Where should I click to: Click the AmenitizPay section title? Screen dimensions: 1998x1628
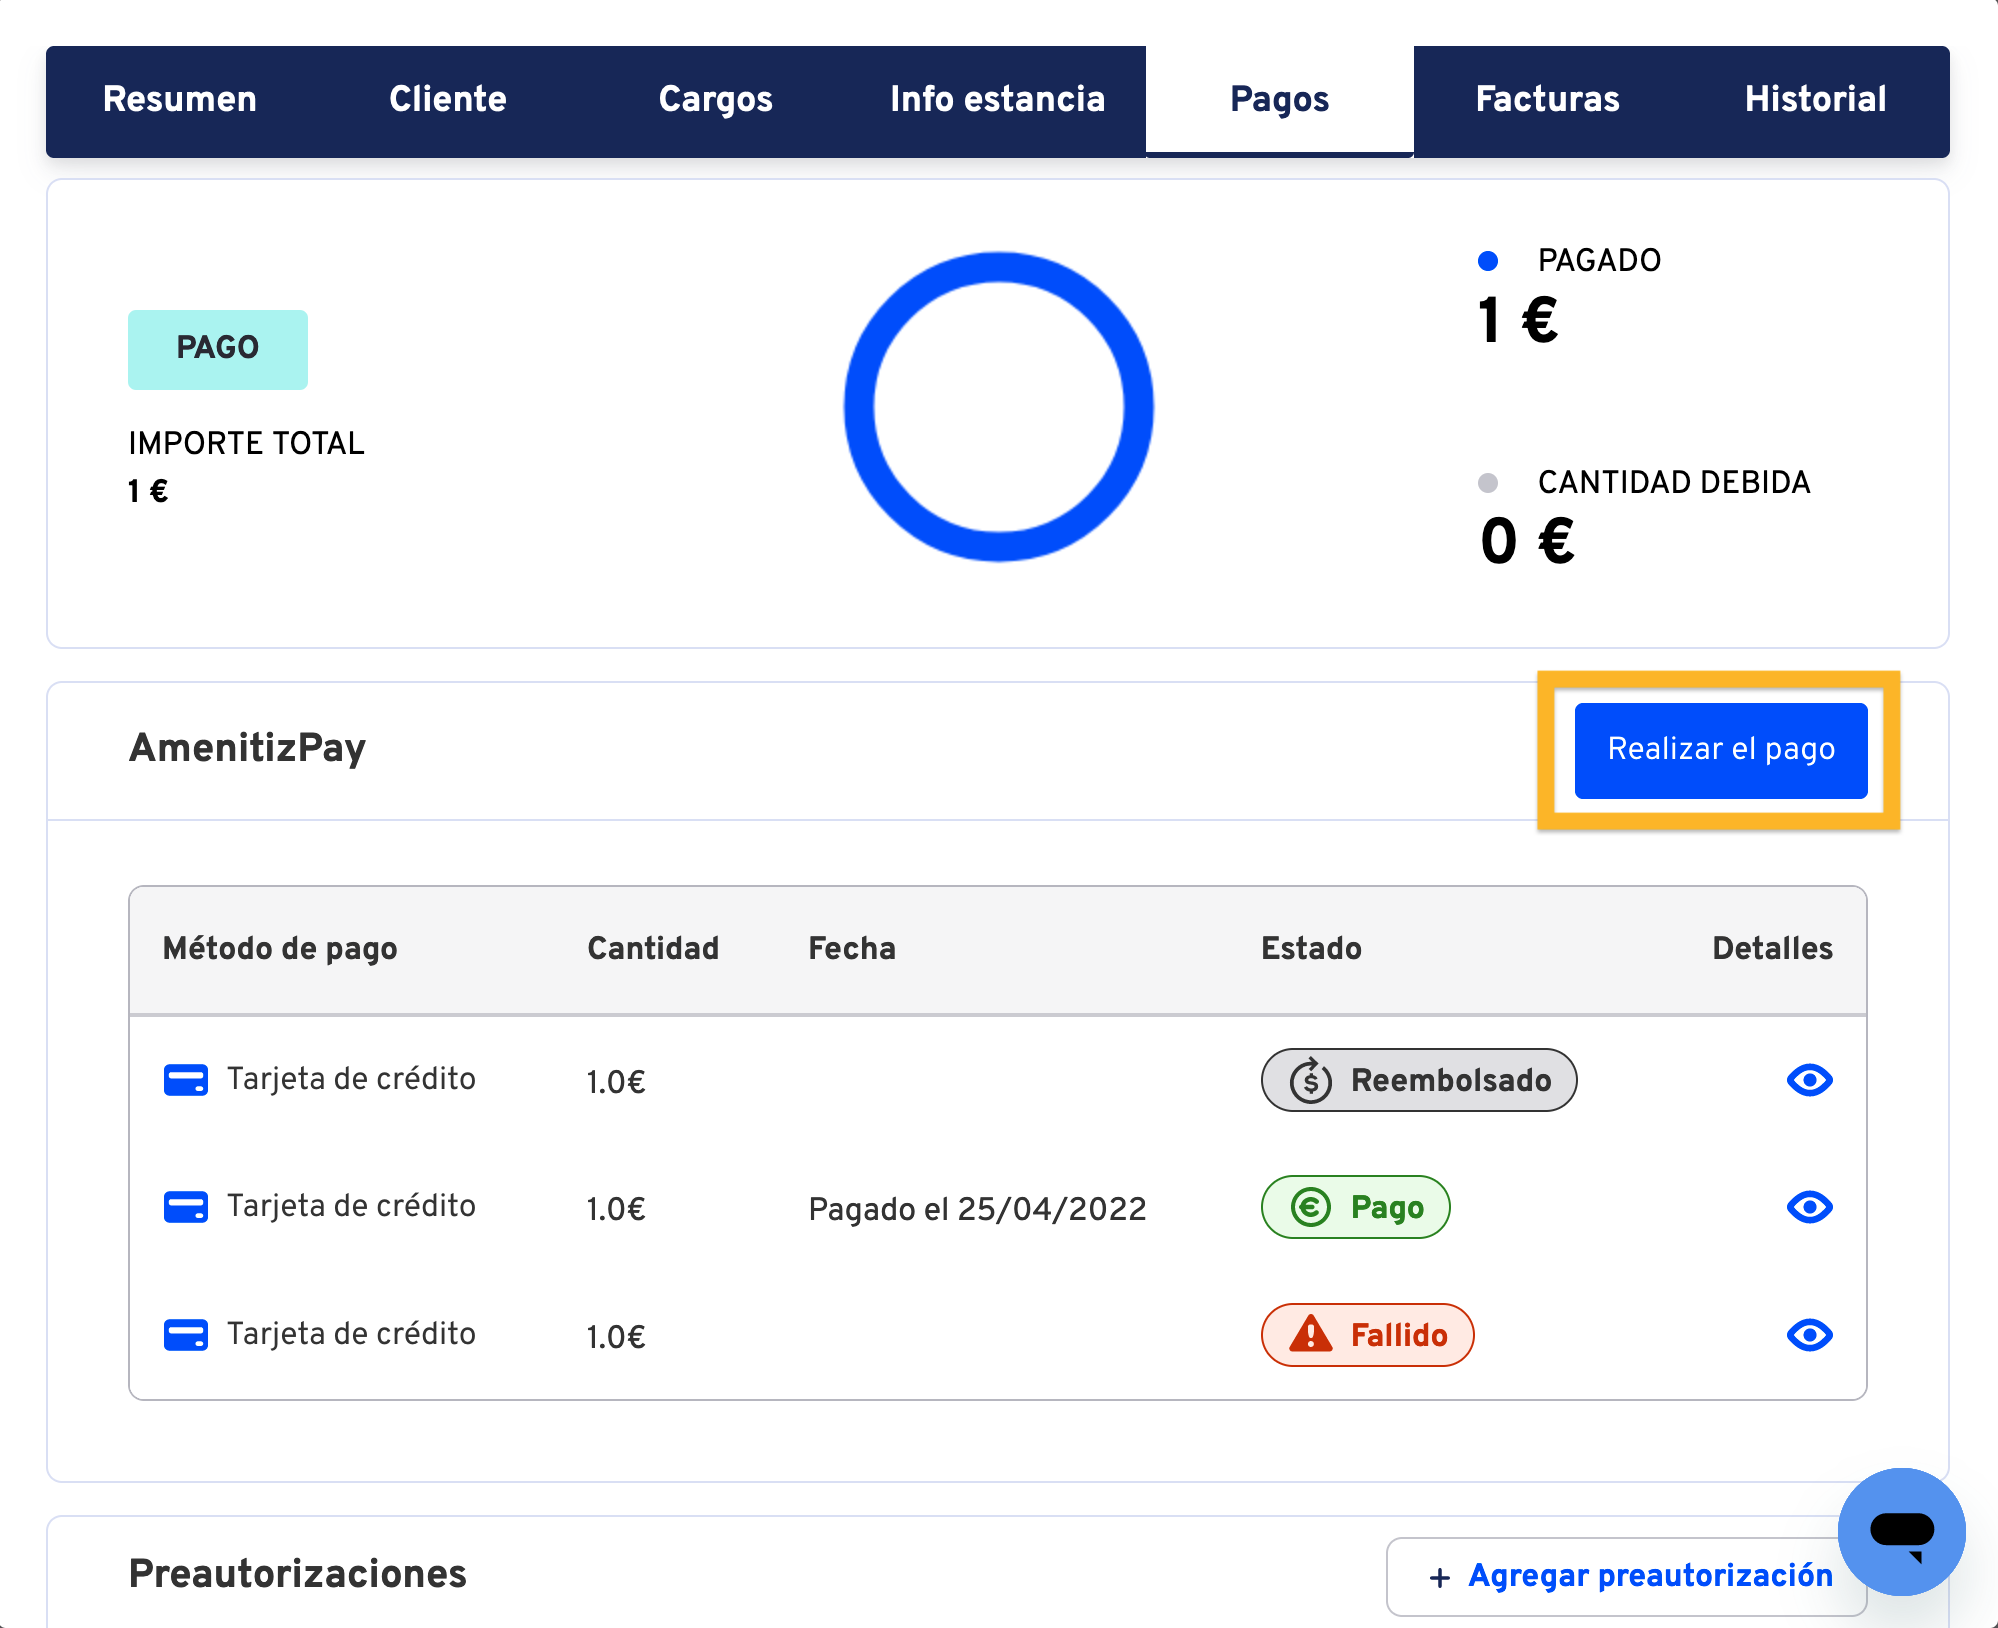click(247, 749)
